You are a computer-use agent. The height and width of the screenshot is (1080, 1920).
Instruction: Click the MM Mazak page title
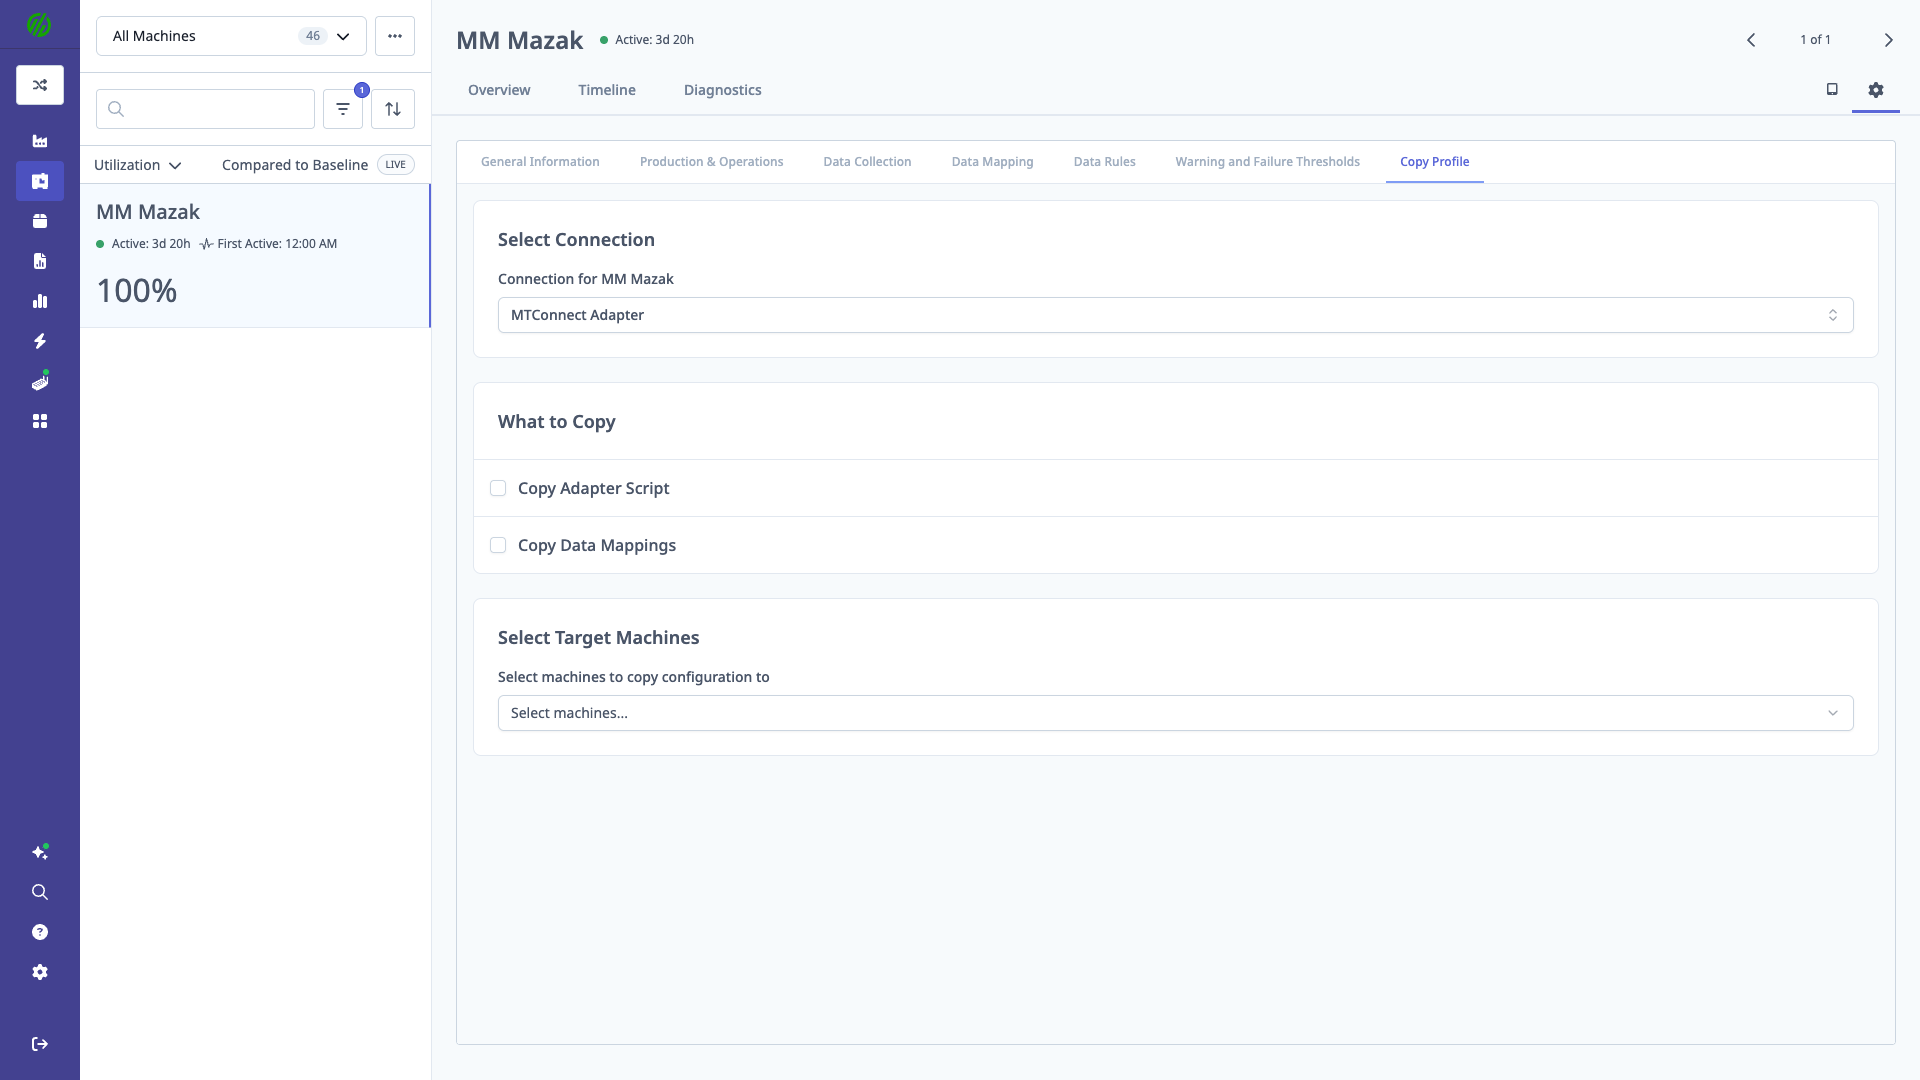tap(519, 40)
